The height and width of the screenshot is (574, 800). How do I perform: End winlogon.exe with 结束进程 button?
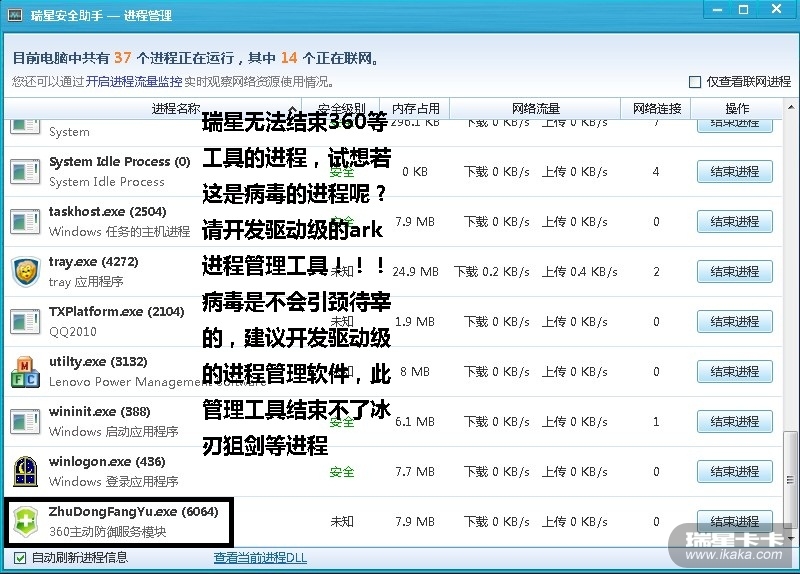[735, 471]
